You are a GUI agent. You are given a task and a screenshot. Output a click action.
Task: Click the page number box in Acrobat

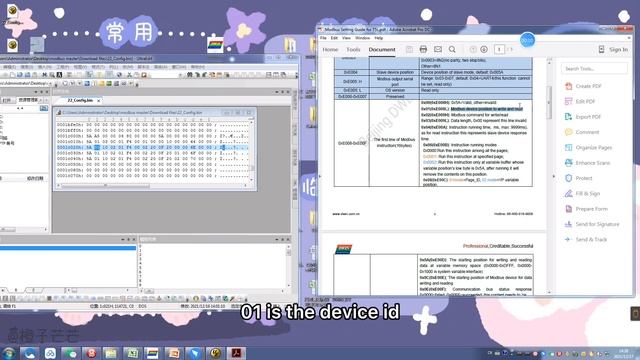point(499,49)
